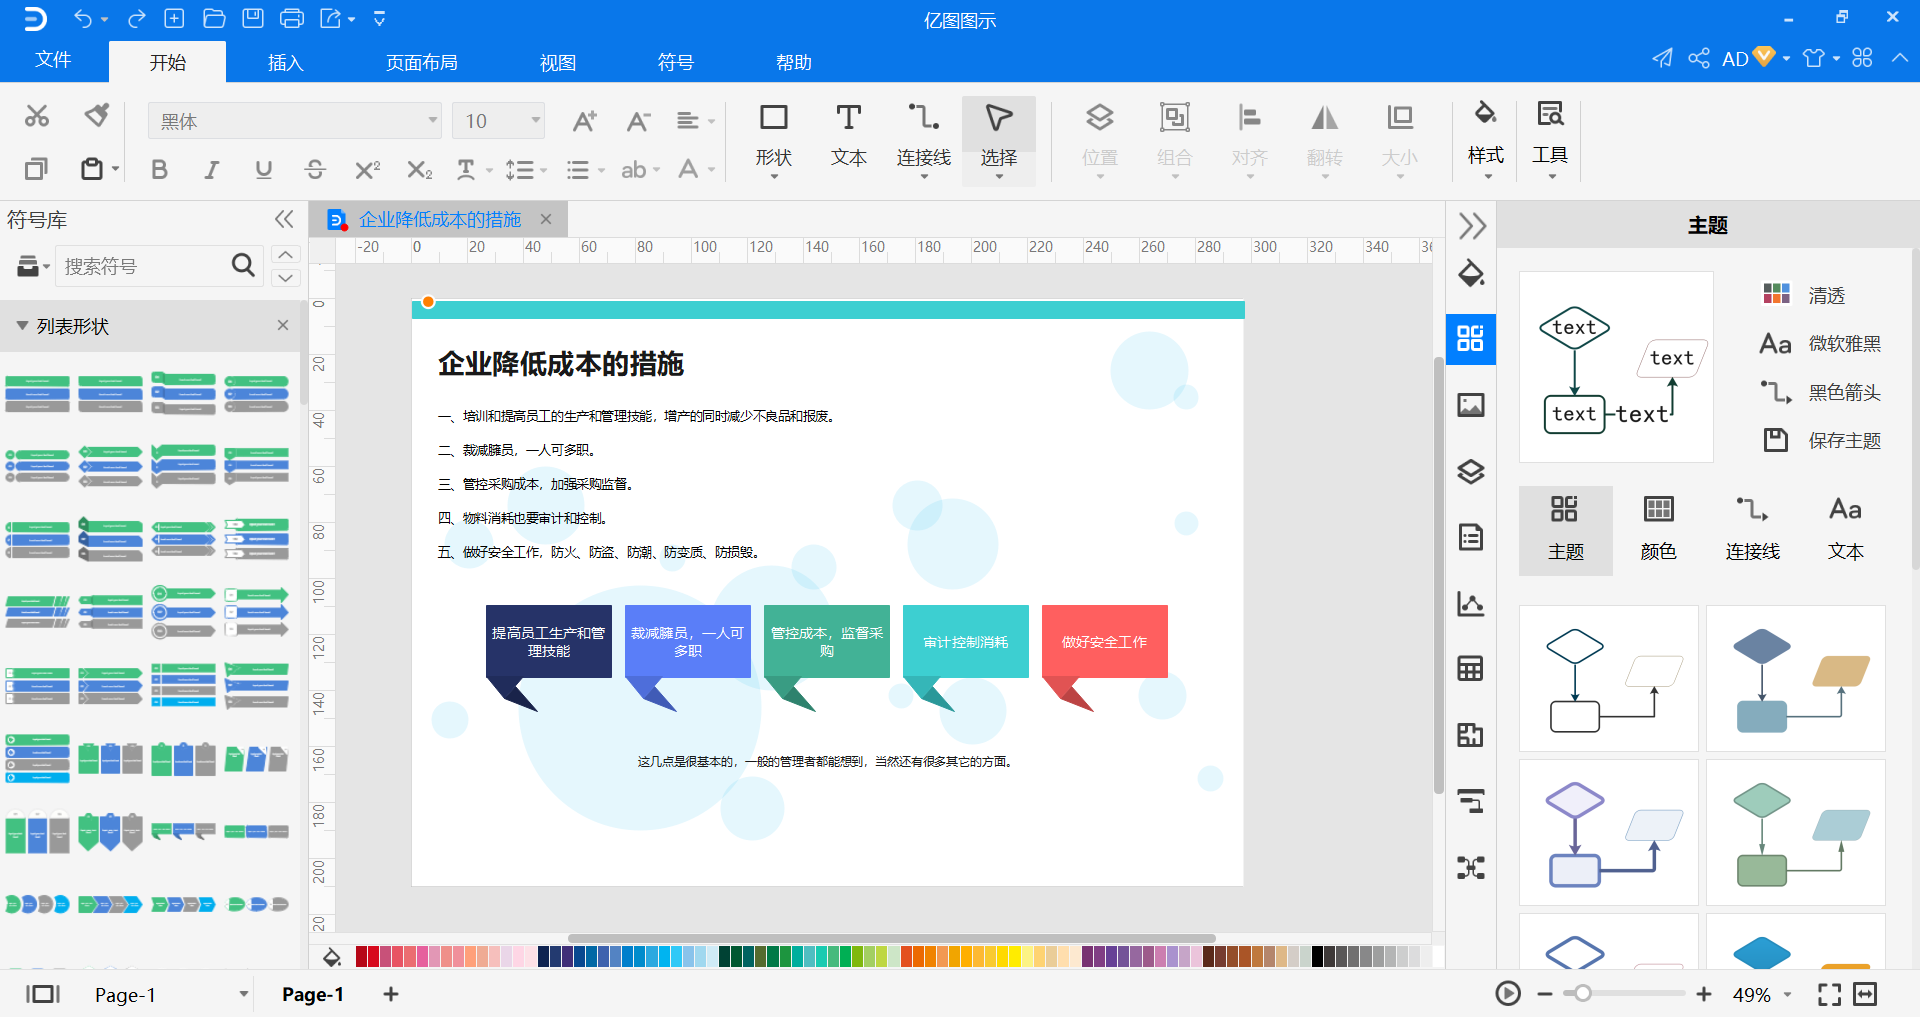Select the Color tab in the theme panel
The image size is (1920, 1017).
point(1658,530)
